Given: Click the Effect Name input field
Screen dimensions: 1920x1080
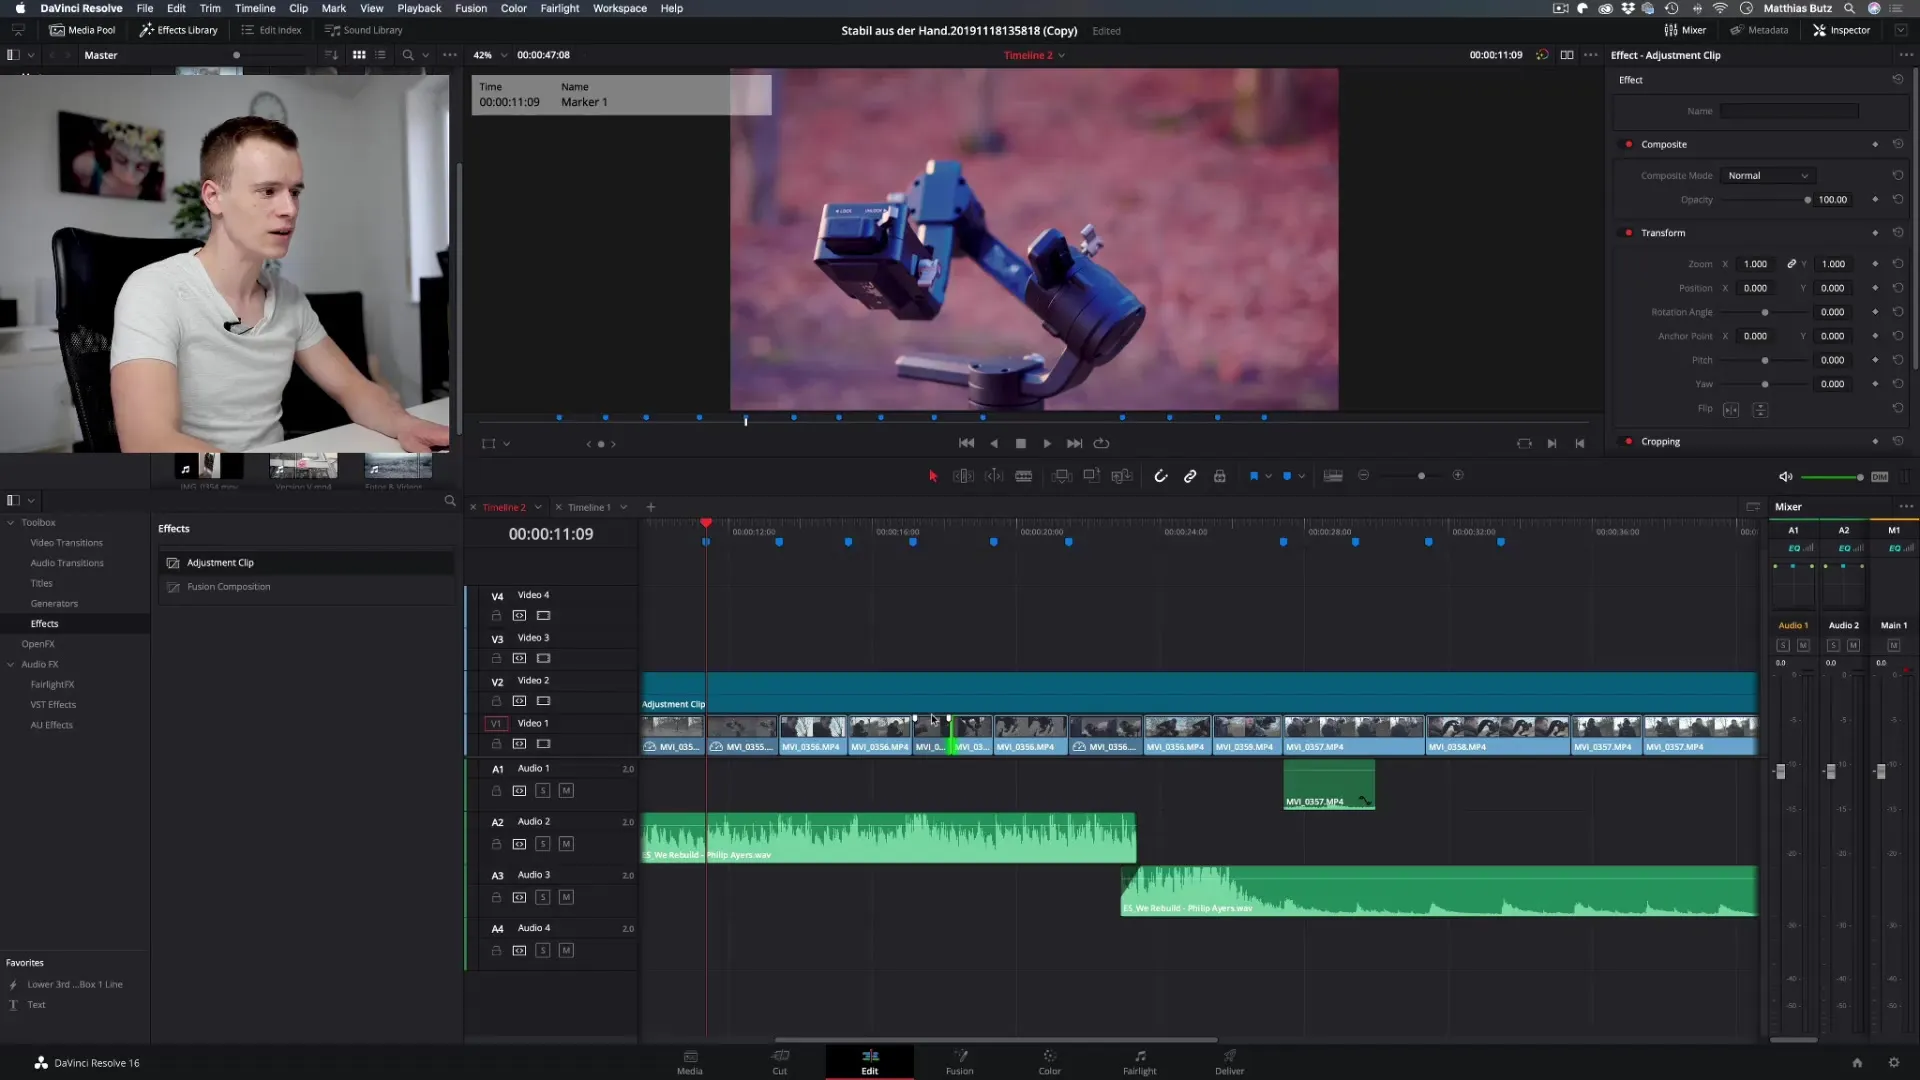Looking at the screenshot, I should [x=1789, y=111].
